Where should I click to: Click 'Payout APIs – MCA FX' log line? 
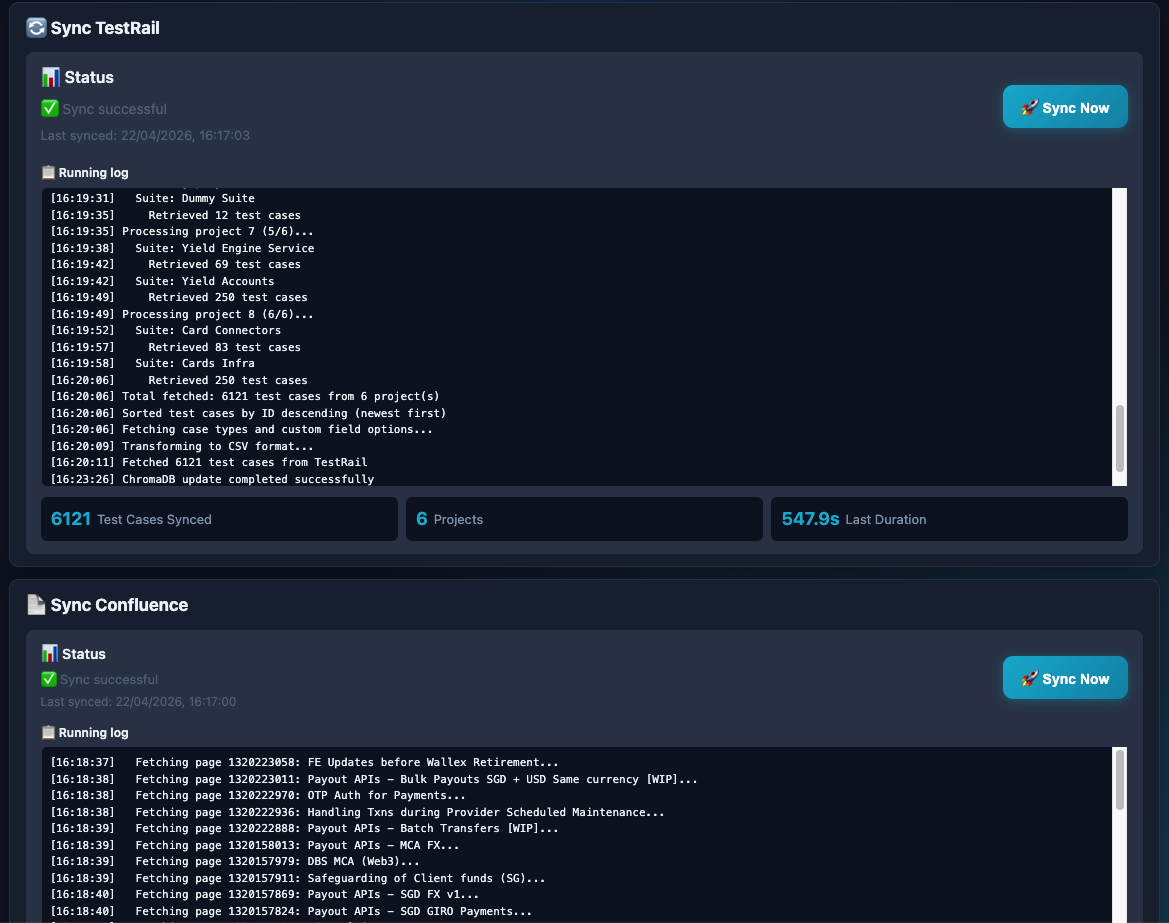pos(255,845)
